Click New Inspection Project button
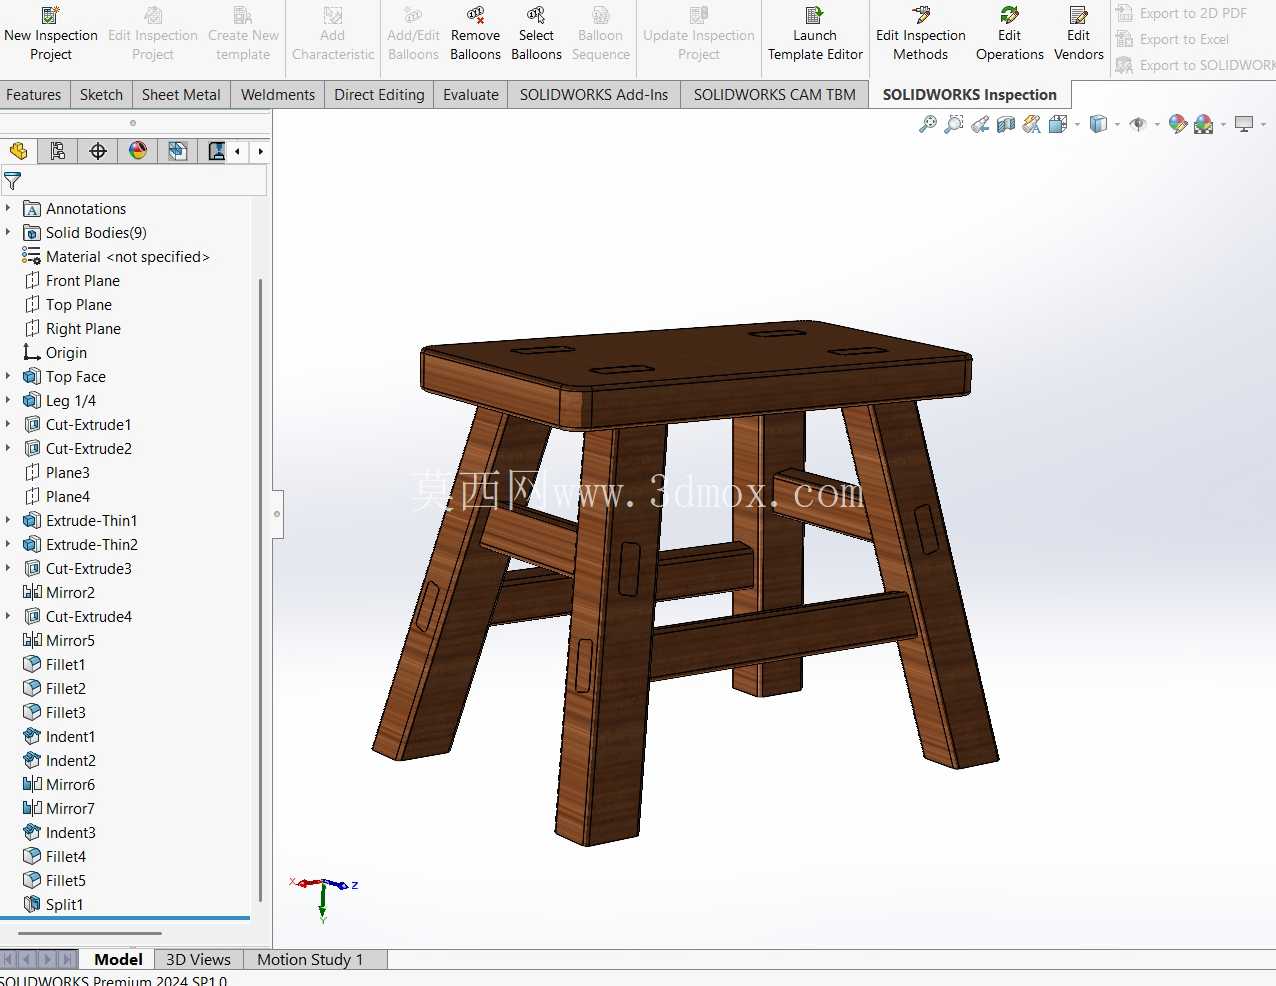1276x986 pixels. [x=51, y=33]
